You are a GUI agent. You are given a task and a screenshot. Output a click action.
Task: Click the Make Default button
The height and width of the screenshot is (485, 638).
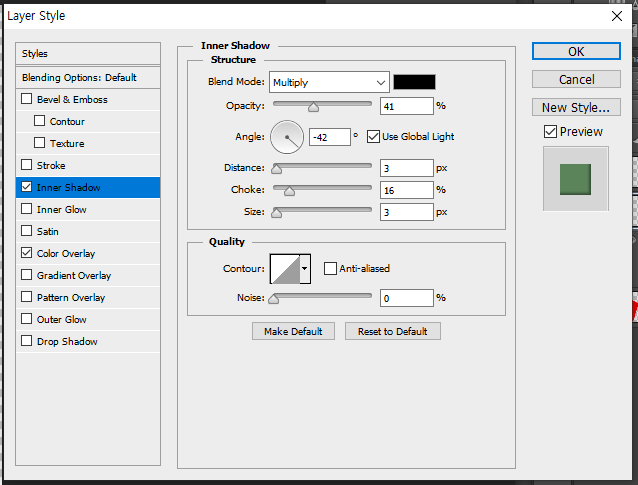[x=293, y=331]
